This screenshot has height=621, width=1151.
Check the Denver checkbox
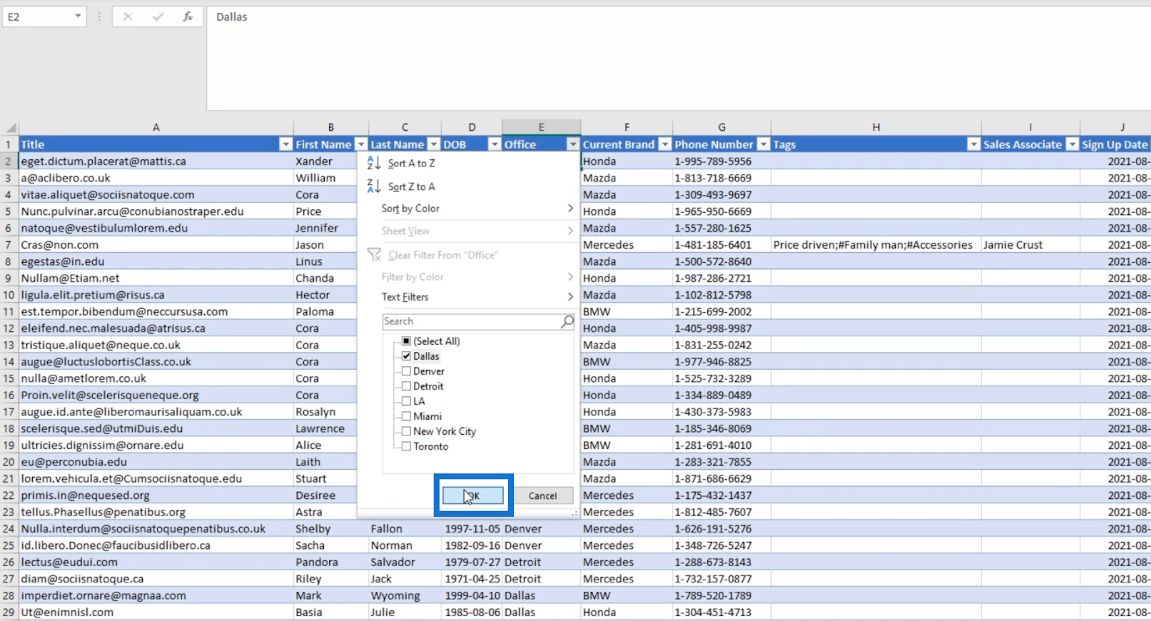(x=406, y=371)
